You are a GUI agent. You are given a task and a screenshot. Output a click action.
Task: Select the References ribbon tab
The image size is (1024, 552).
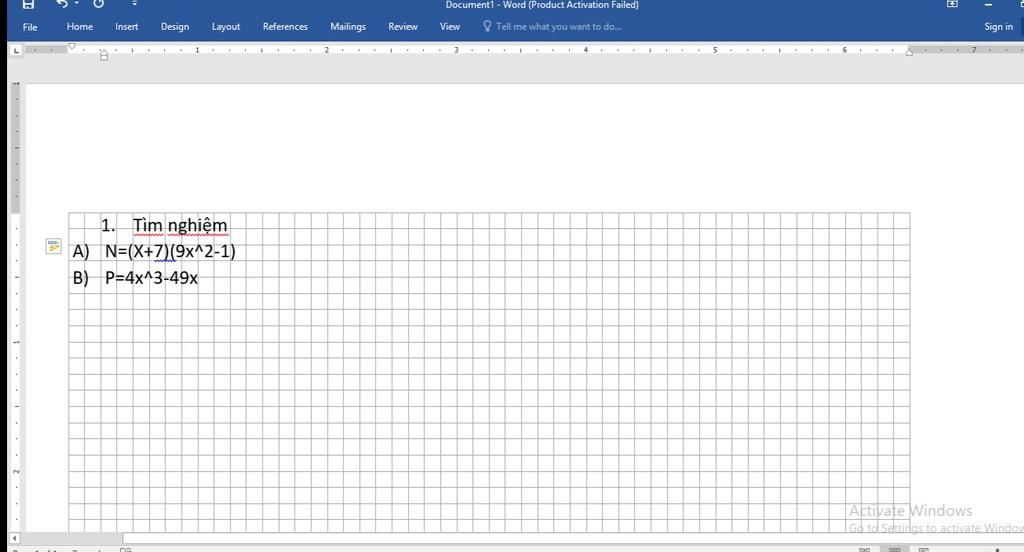coord(285,27)
